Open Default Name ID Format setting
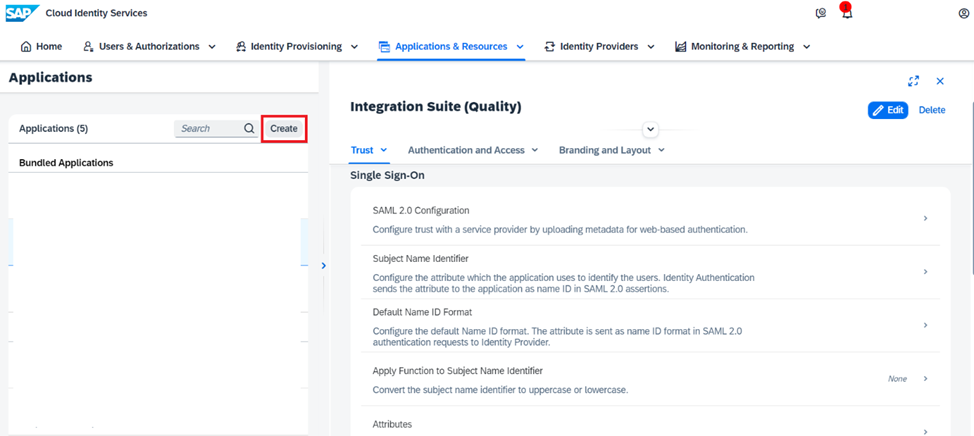974x436 pixels. (650, 326)
